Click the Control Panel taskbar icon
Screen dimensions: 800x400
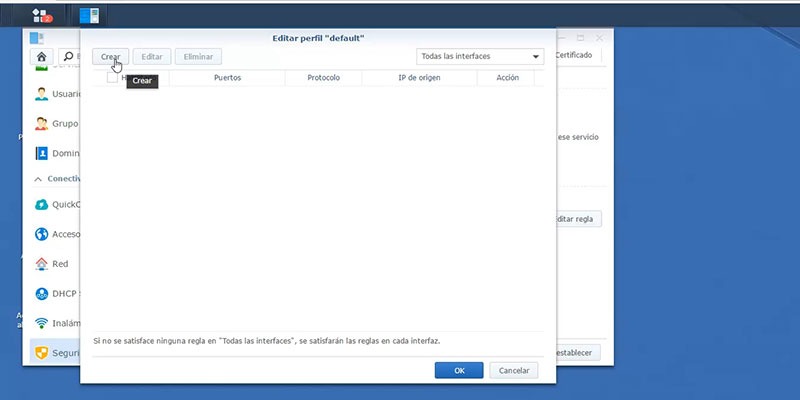pyautogui.click(x=89, y=16)
